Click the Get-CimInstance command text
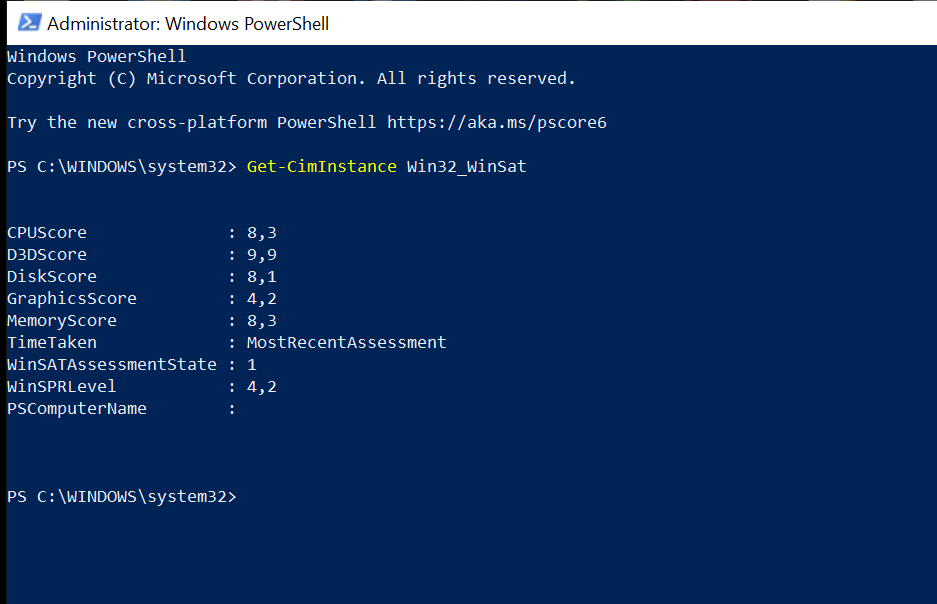Screen dimensions: 937x604 [321, 166]
